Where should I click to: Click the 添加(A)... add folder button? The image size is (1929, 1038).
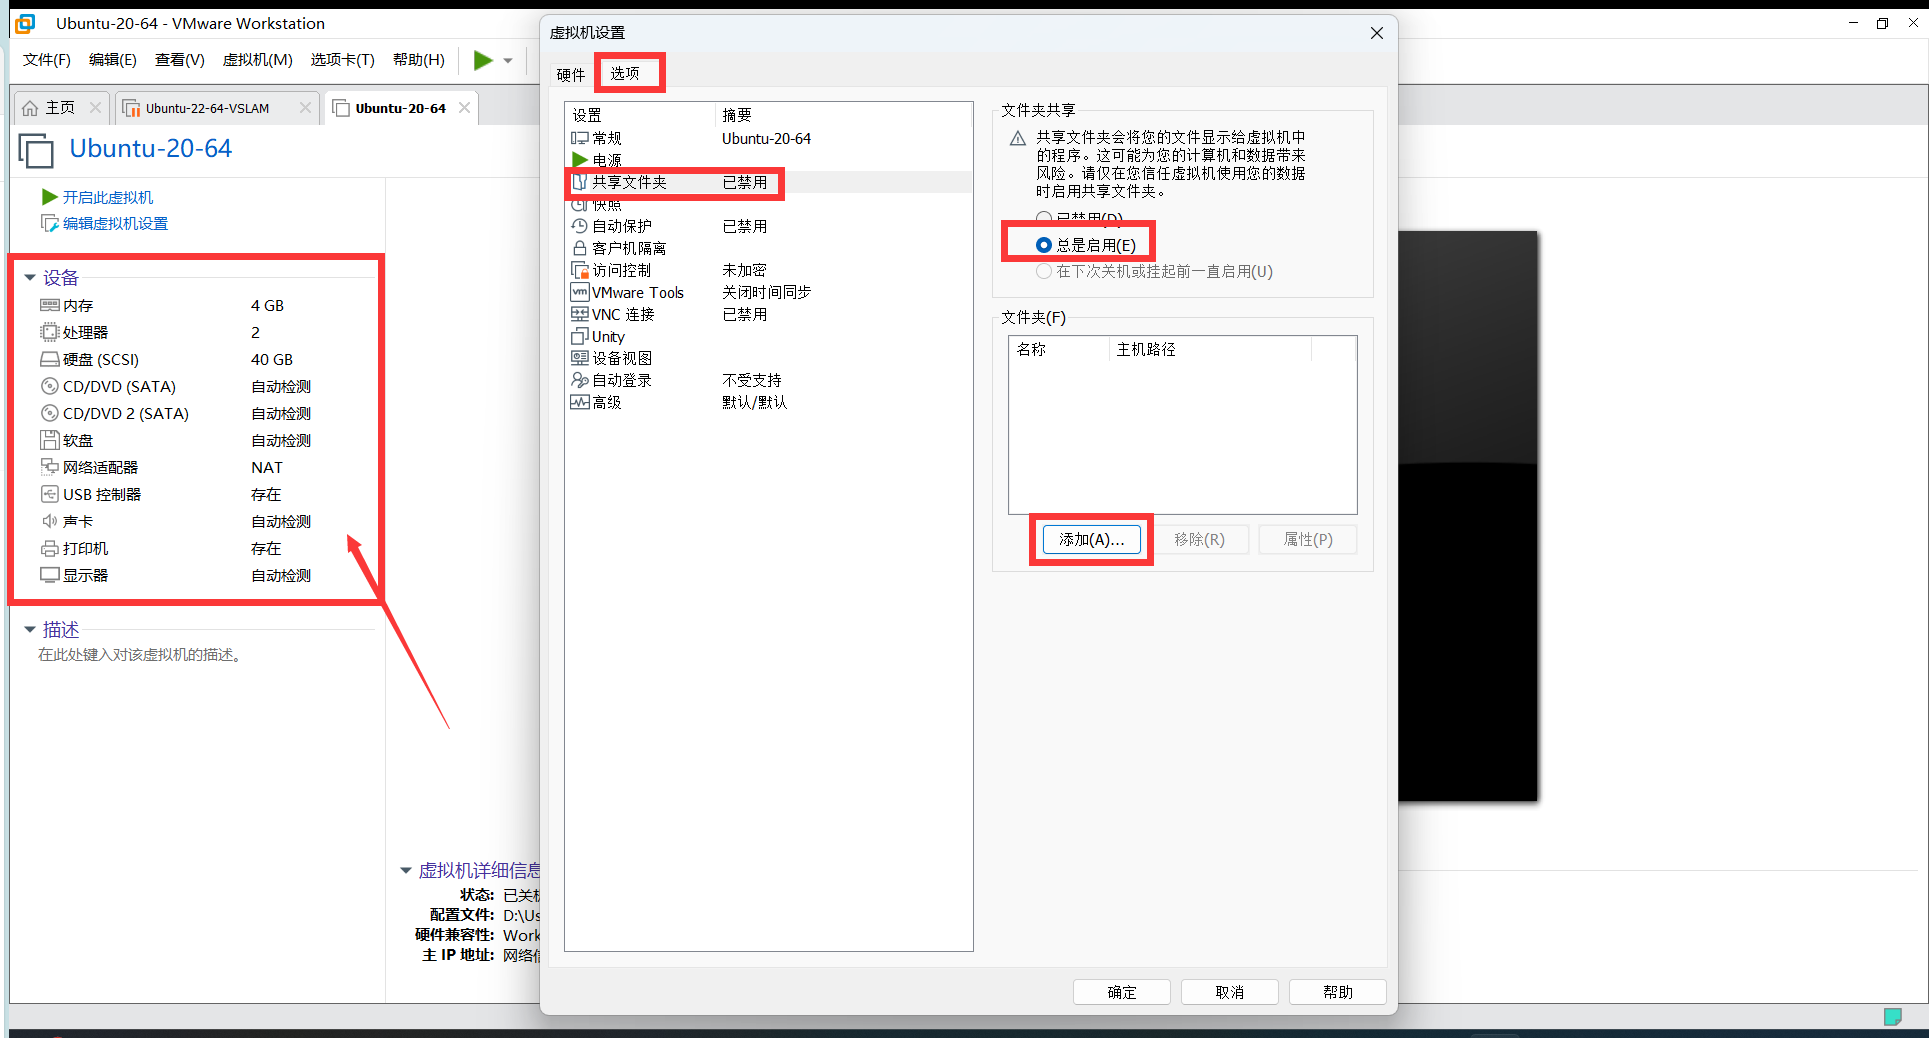1092,540
